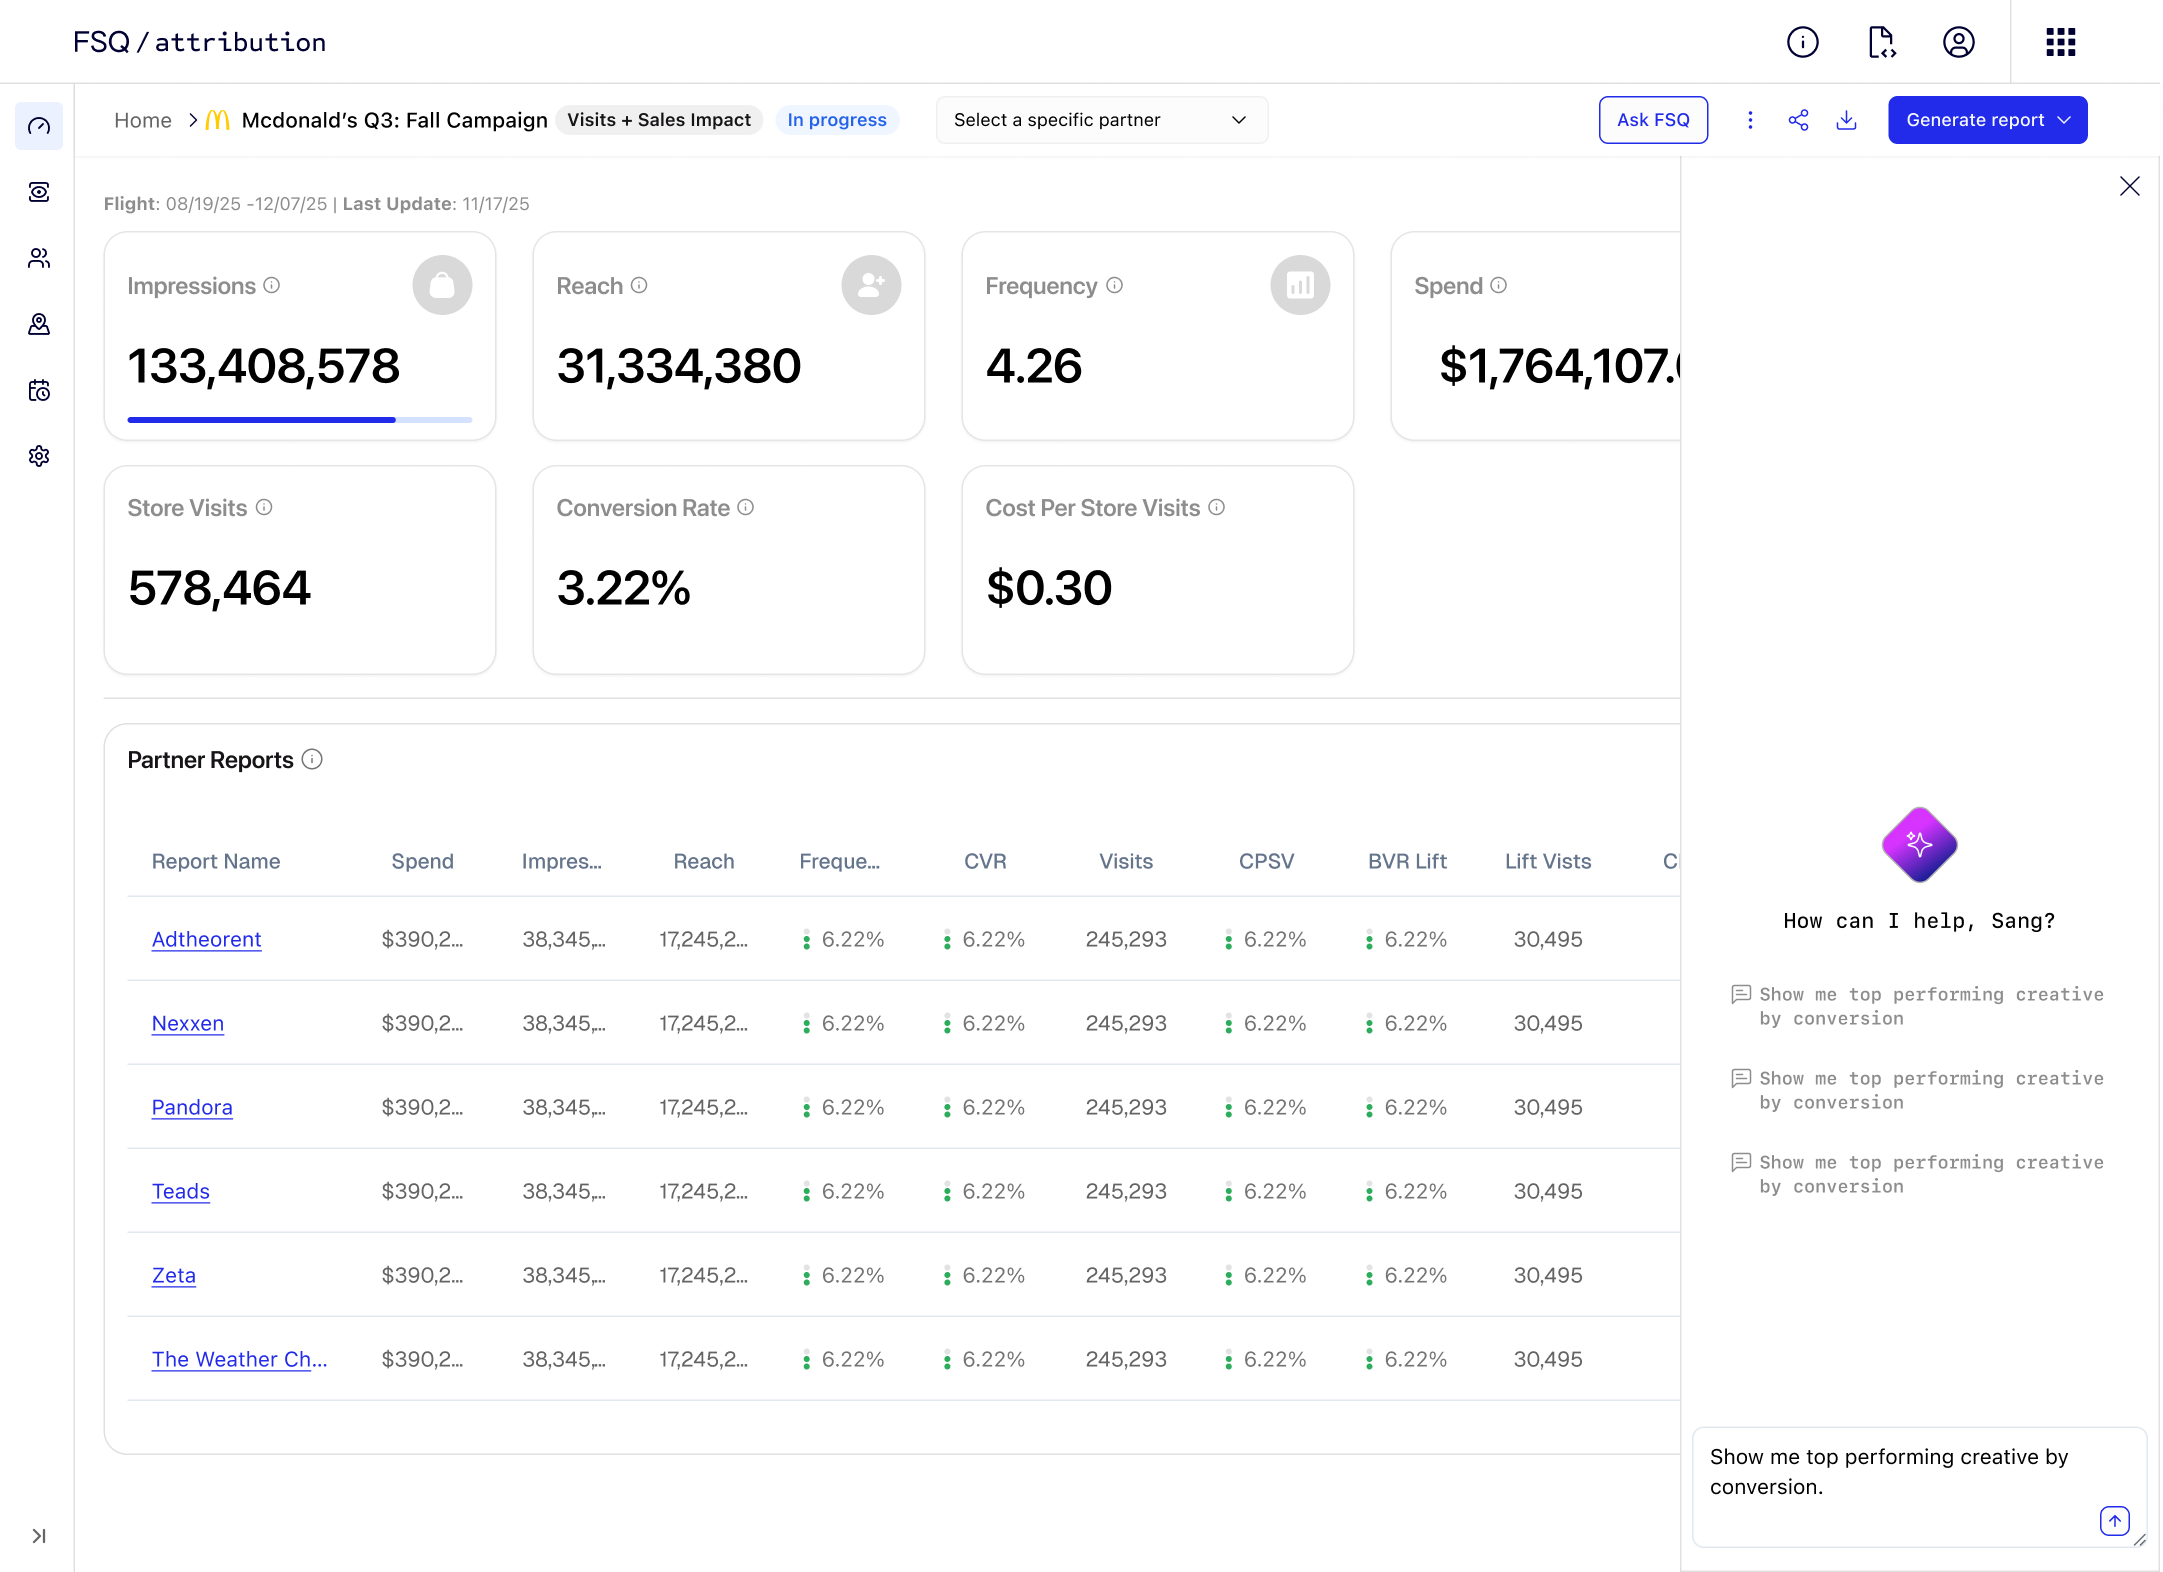2163x1572 pixels.
Task: Expand the Select a specific partner dropdown
Action: pyautogui.click(x=1101, y=120)
